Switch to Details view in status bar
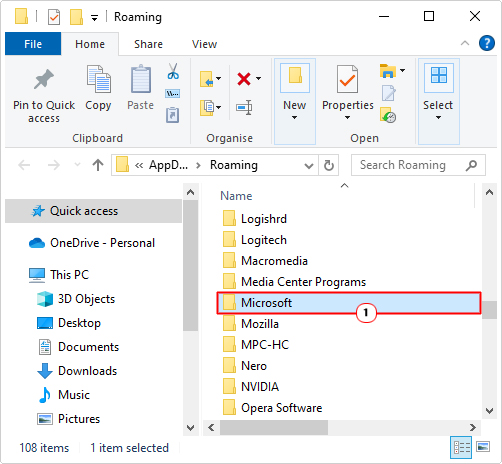Viewport: 502px width, 464px height. [462, 447]
